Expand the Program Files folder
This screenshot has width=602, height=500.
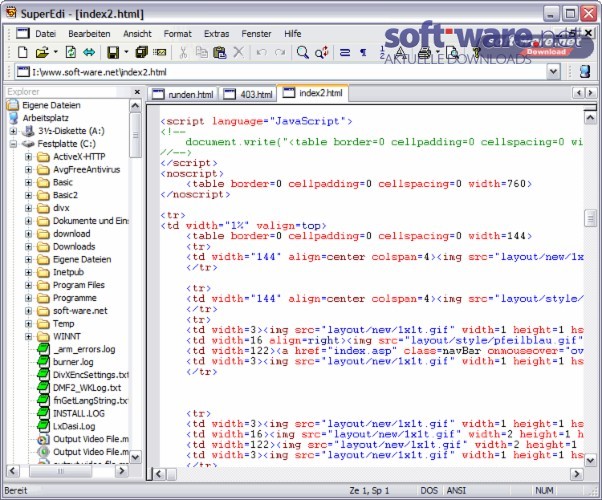point(28,285)
